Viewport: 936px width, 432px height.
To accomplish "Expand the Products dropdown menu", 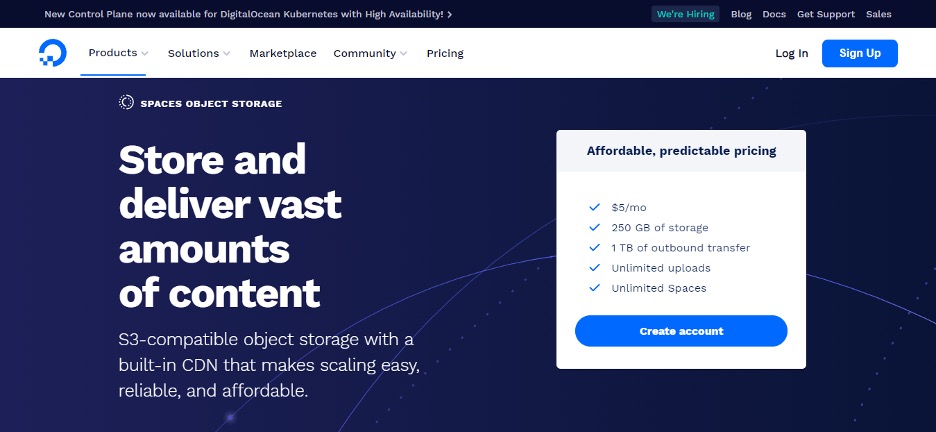I will pos(118,53).
